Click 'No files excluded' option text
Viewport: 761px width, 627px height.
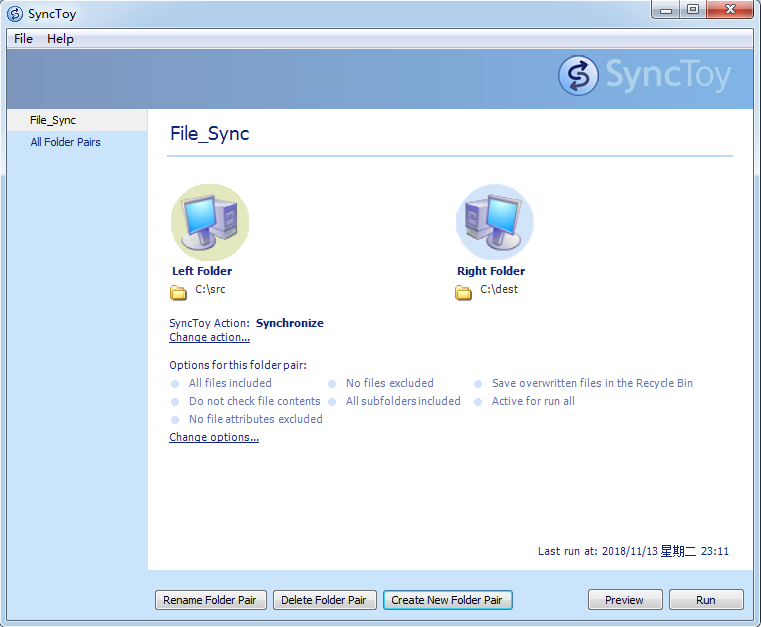pos(390,383)
